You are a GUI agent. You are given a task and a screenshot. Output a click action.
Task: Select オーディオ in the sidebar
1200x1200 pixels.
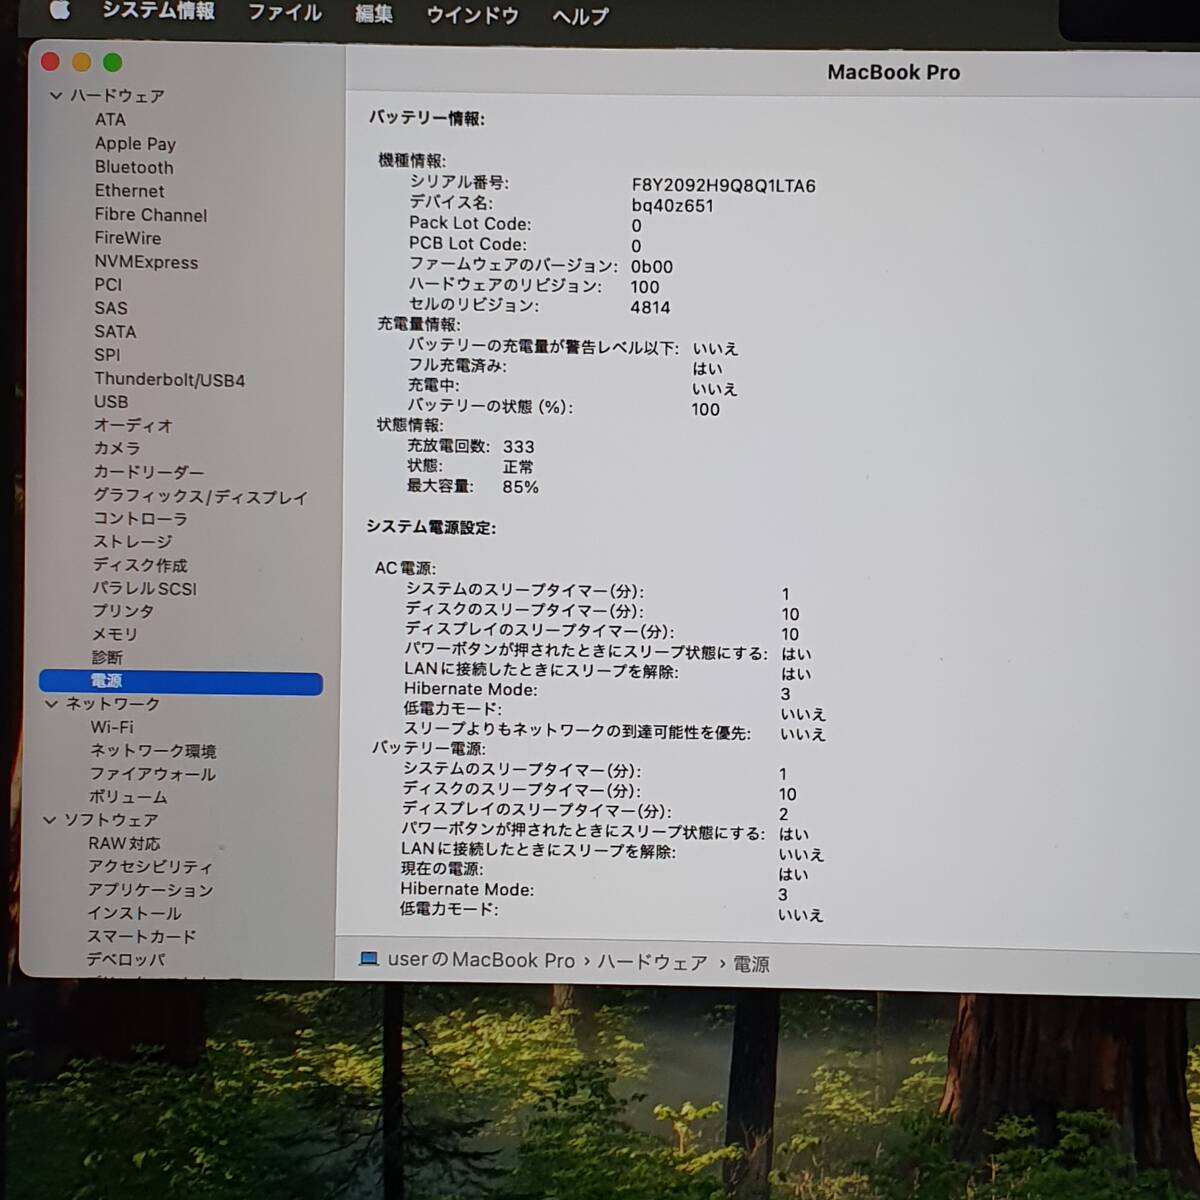[133, 425]
